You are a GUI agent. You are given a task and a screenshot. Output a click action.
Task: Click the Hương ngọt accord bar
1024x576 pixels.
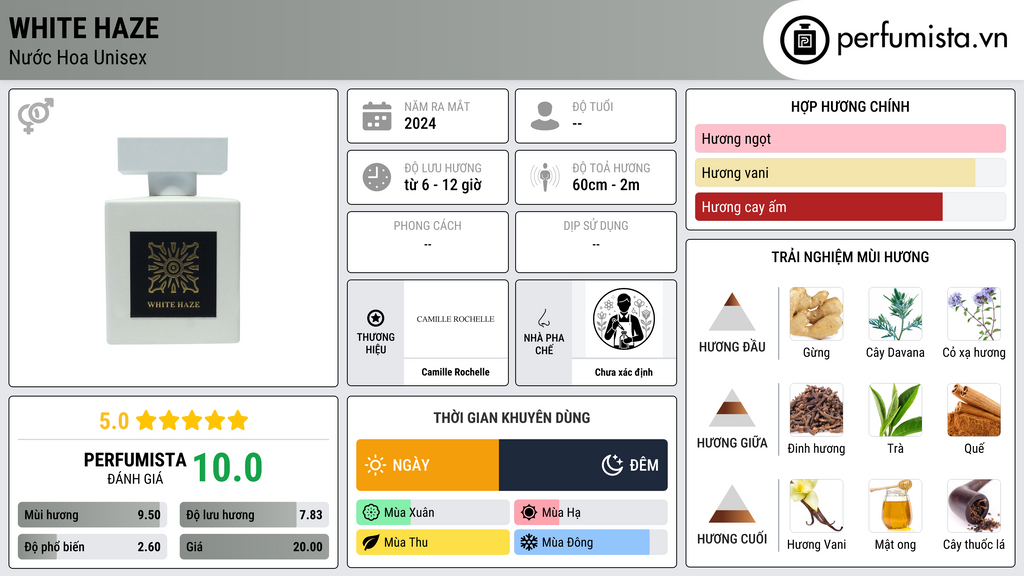tap(850, 138)
